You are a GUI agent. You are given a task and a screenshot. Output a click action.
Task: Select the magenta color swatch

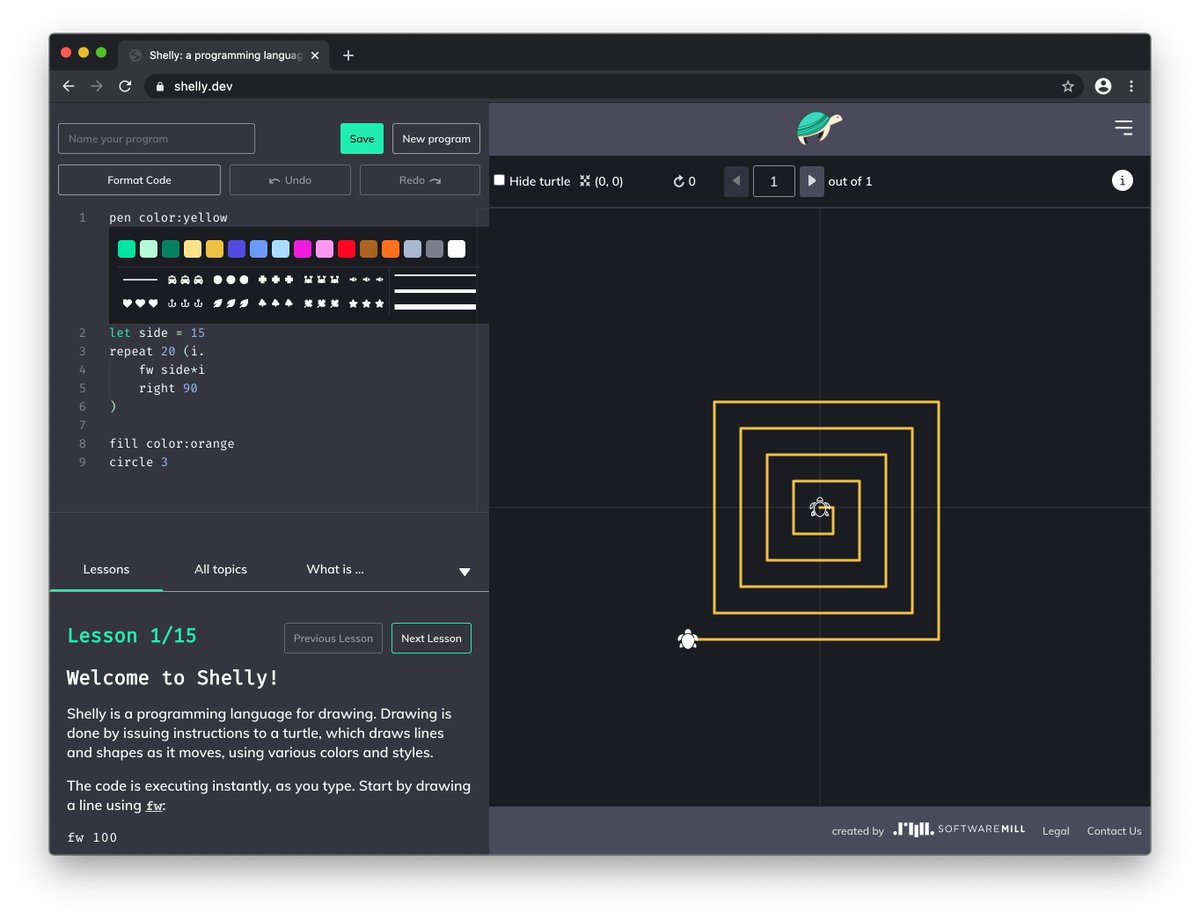(x=302, y=249)
